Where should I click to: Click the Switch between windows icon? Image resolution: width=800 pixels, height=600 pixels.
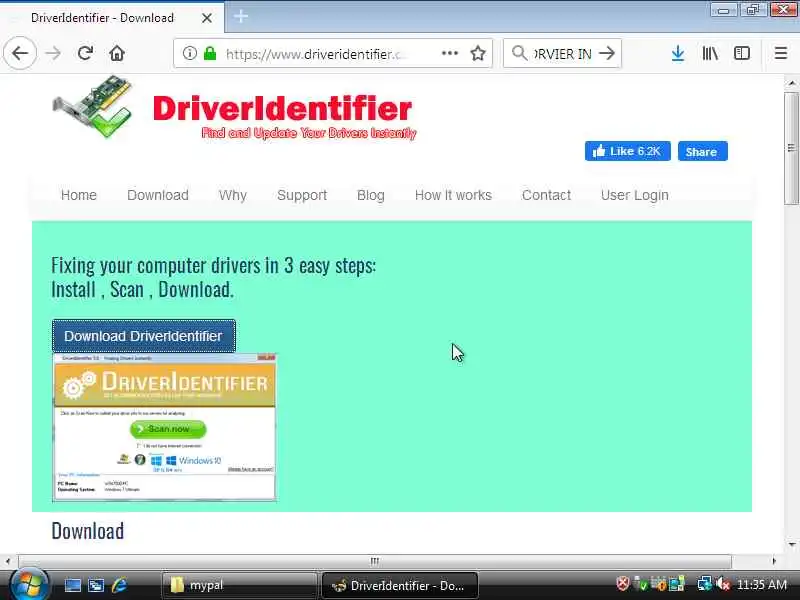point(96,585)
